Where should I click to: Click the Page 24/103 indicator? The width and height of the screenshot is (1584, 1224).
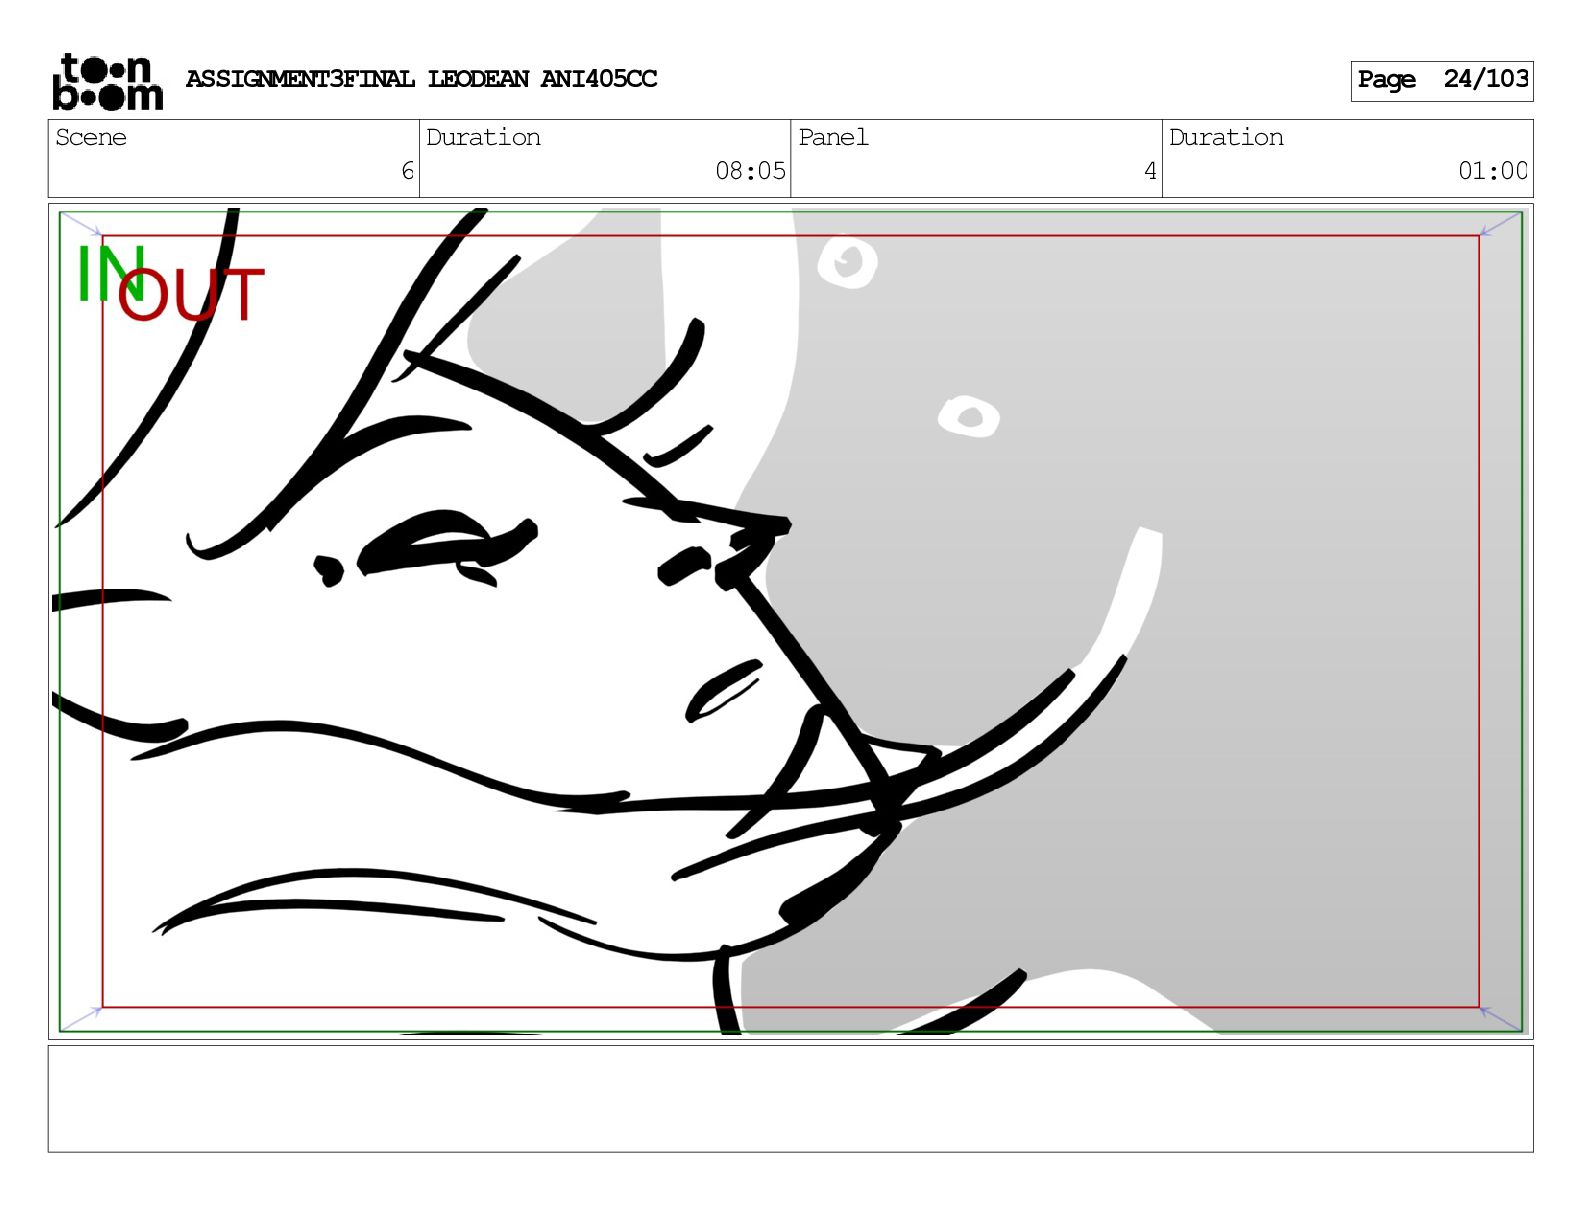[x=1441, y=80]
